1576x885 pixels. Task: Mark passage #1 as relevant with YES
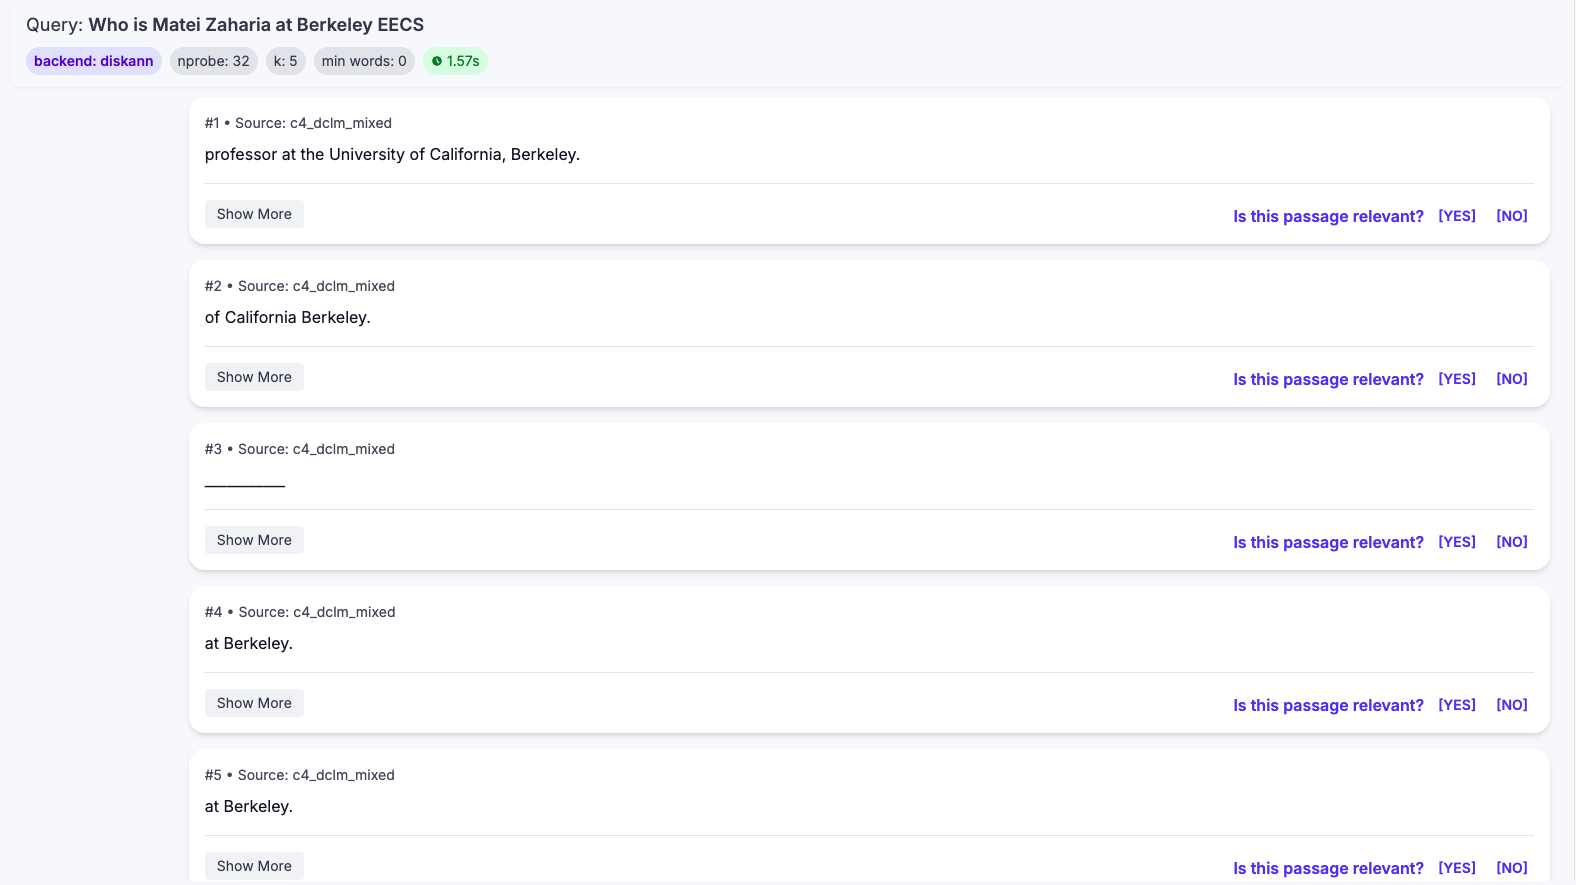(1457, 216)
